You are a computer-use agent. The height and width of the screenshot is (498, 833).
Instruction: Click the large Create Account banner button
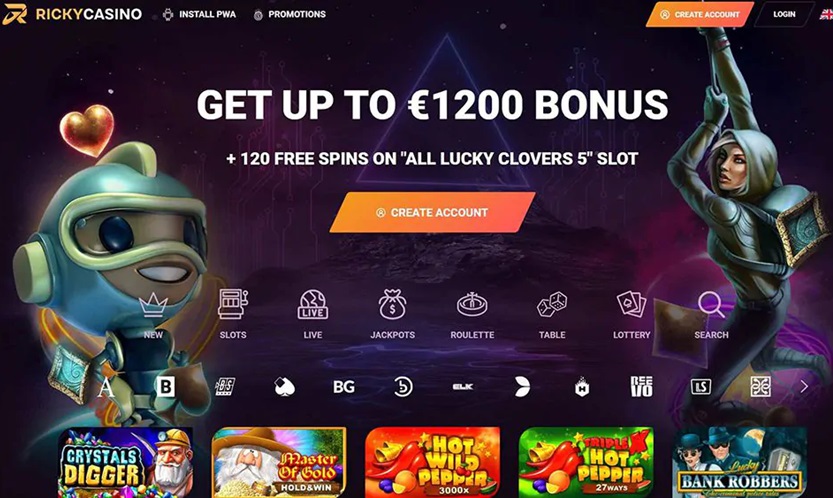point(432,213)
